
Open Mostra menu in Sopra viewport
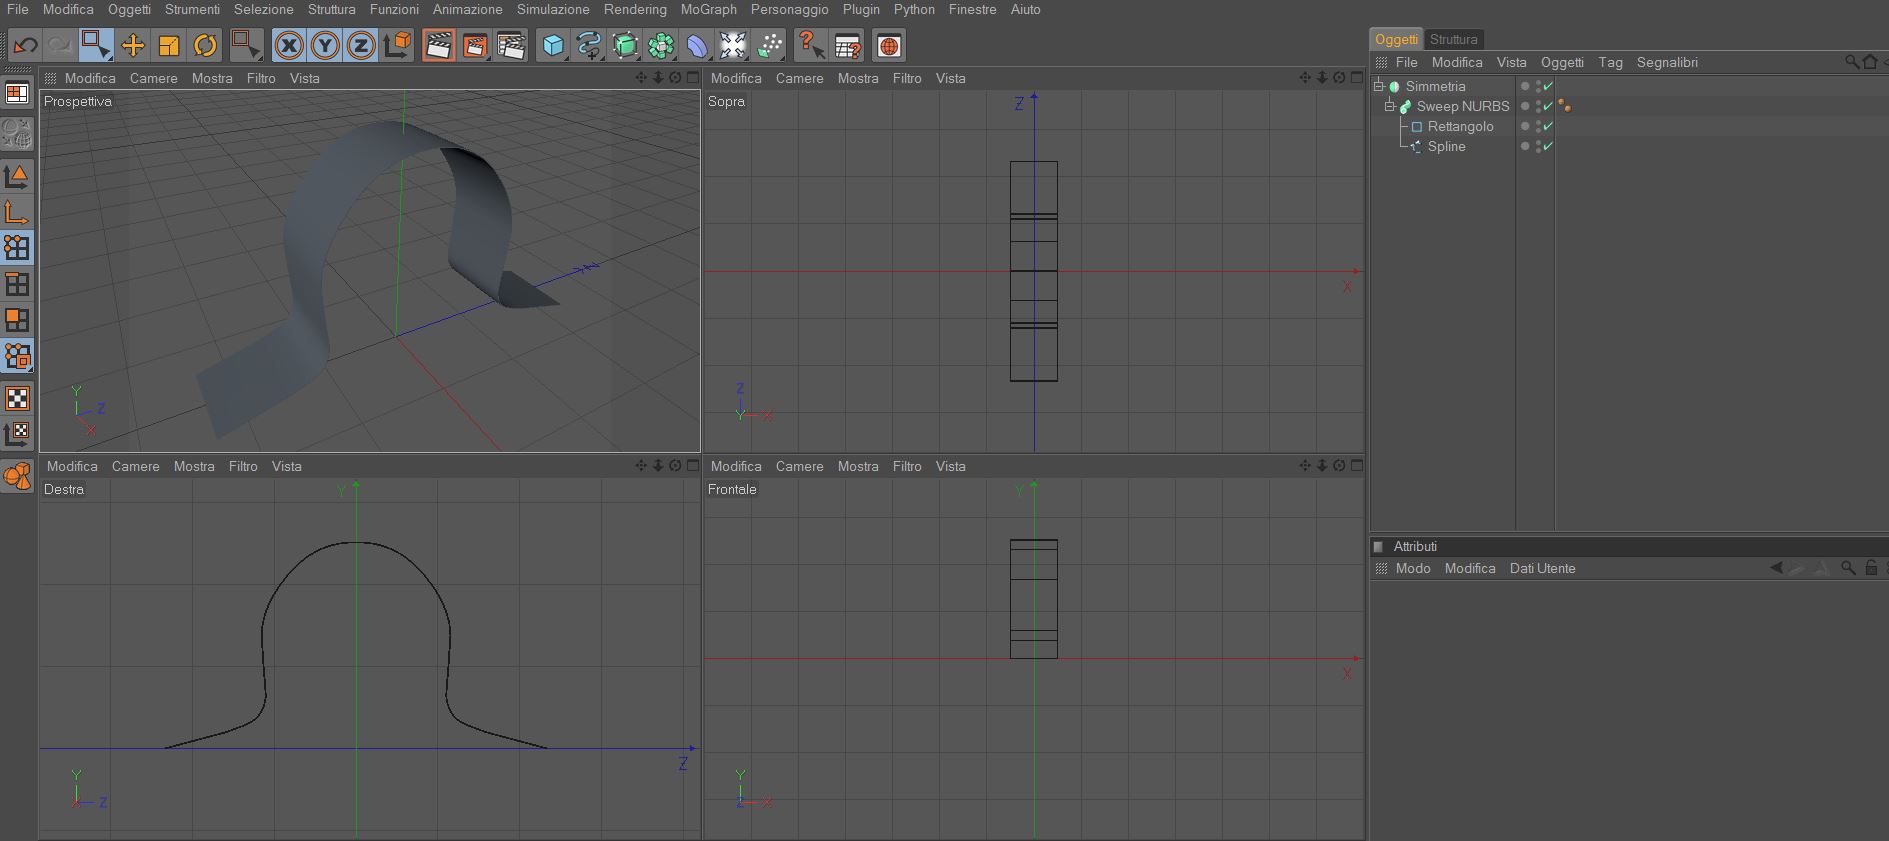858,78
